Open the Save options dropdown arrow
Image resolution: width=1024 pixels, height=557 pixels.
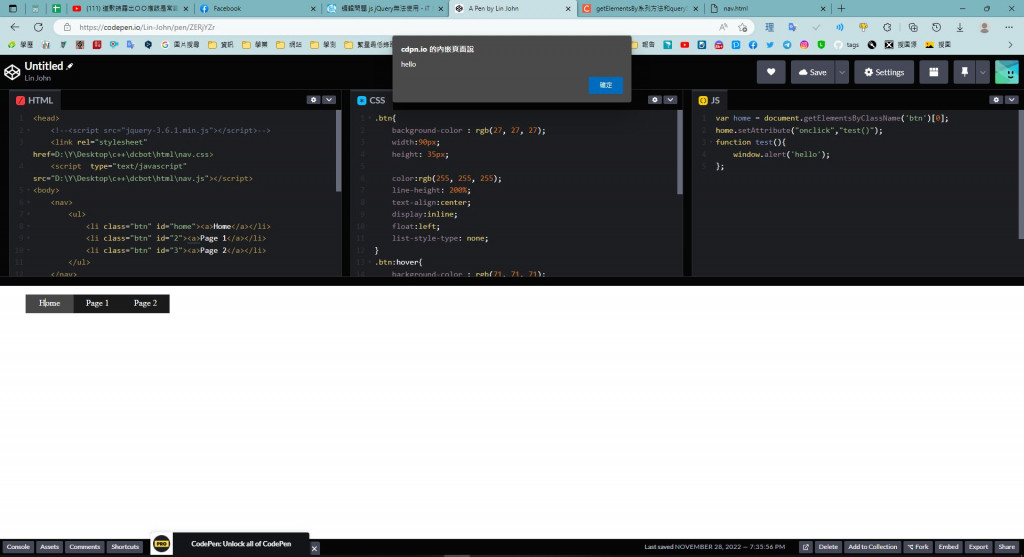pyautogui.click(x=842, y=72)
